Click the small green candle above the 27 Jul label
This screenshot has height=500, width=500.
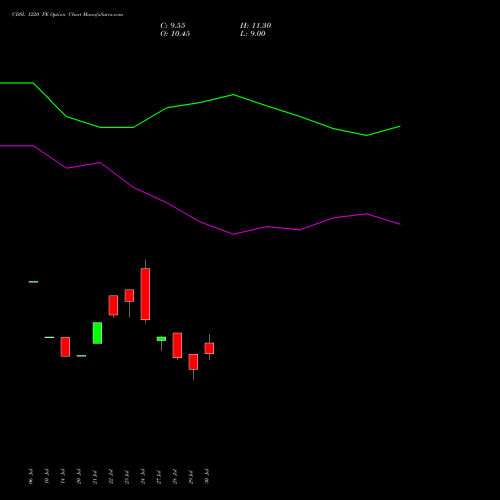(161, 339)
